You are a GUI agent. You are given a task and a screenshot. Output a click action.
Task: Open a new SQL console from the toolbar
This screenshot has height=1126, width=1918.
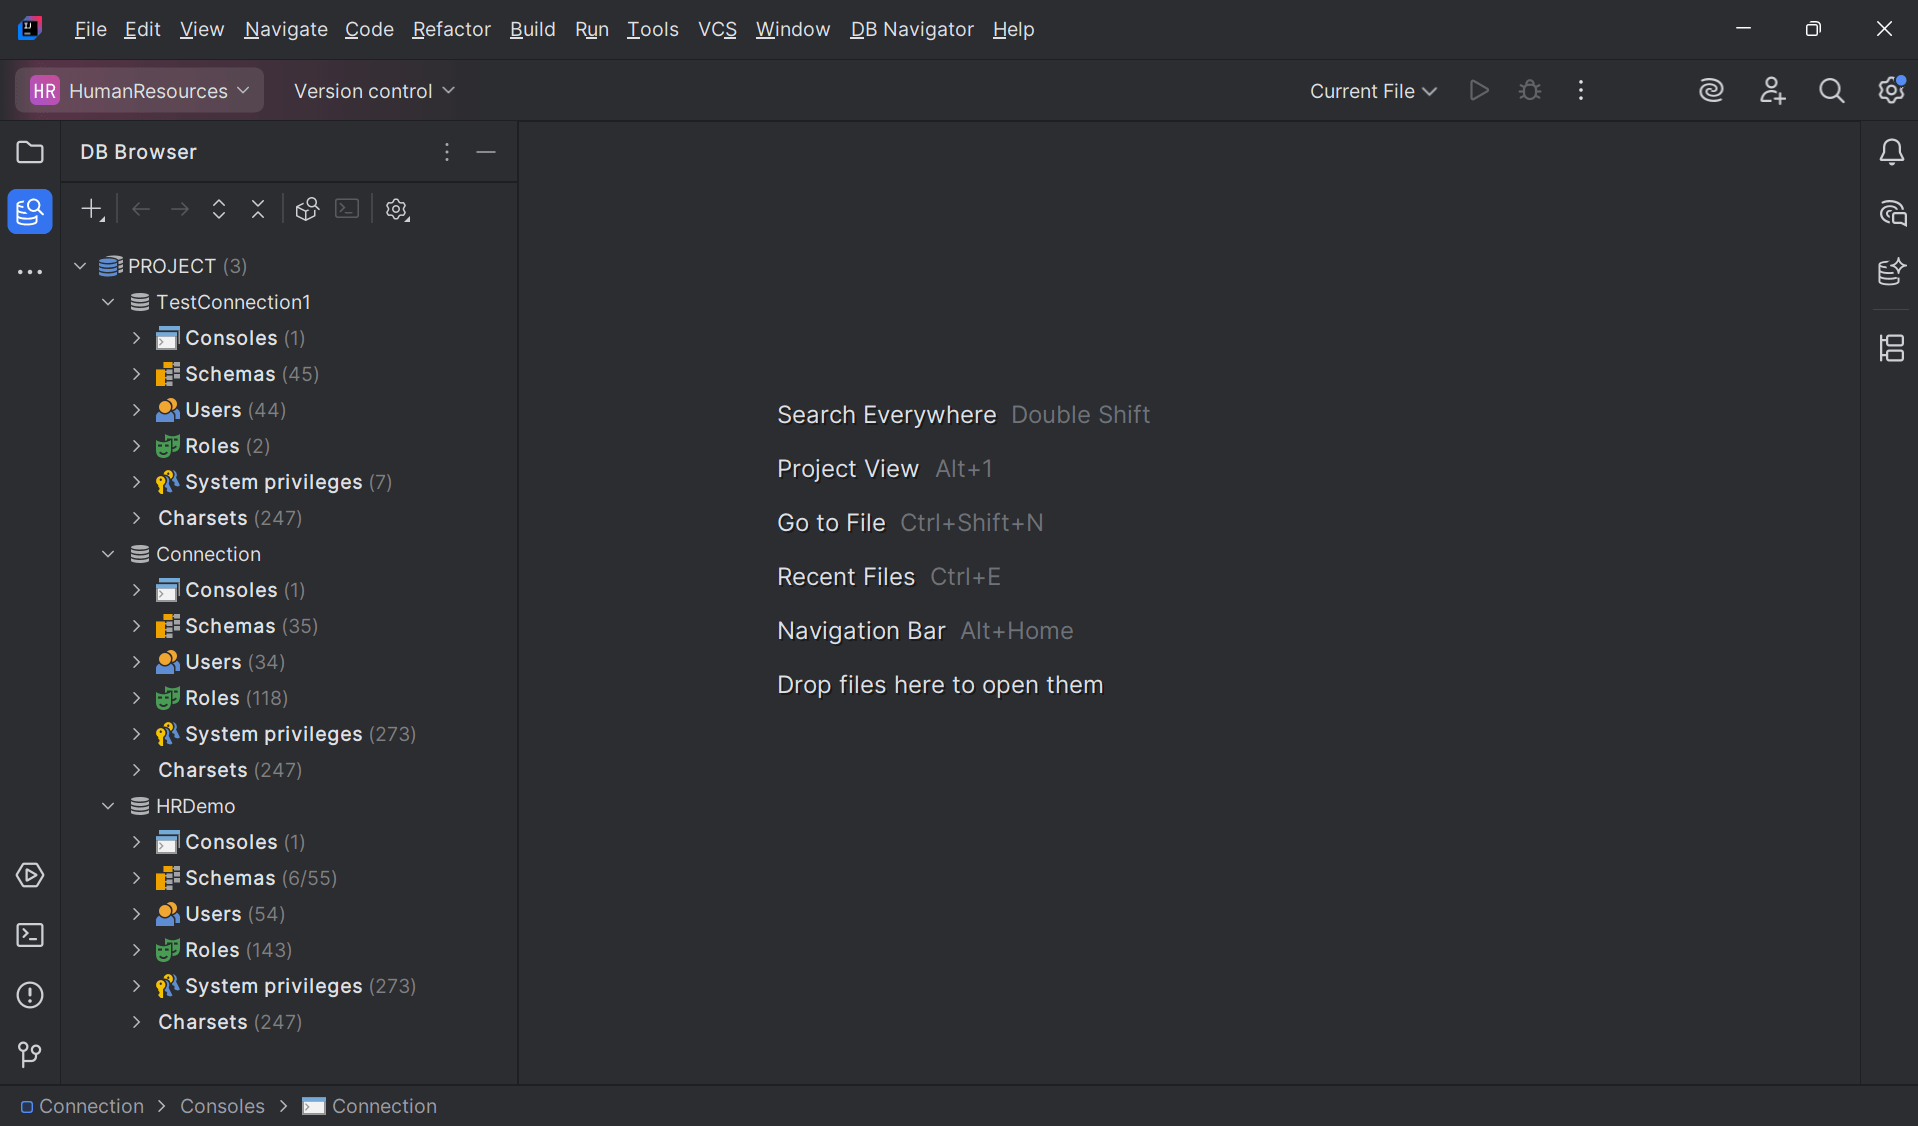tap(346, 209)
